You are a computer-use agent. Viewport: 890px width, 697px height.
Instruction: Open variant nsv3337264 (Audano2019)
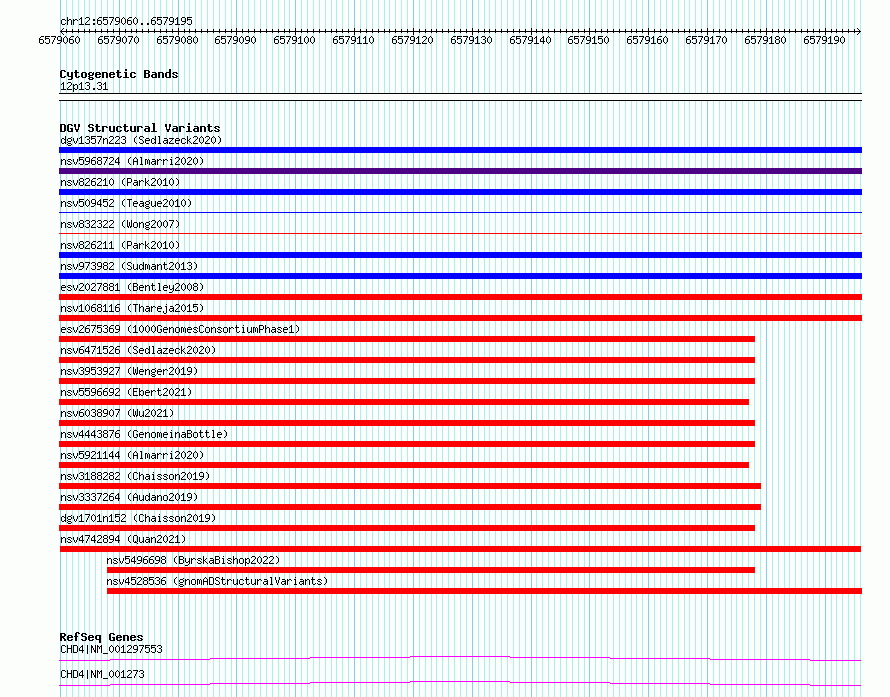pos(129,497)
